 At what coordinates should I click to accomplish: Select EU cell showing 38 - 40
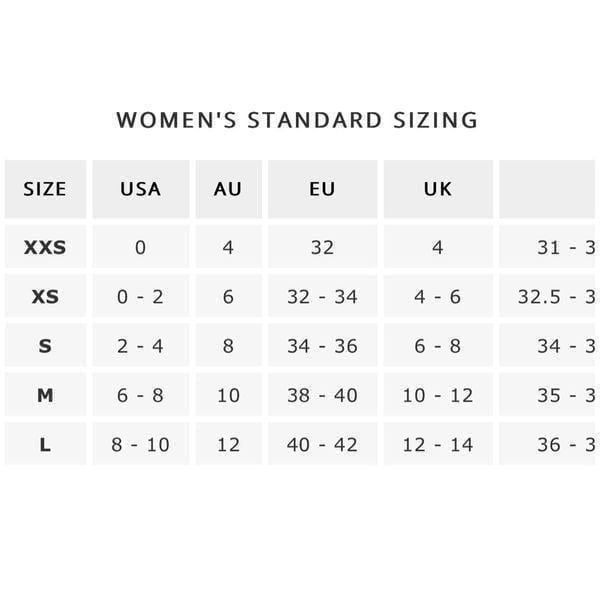(323, 395)
